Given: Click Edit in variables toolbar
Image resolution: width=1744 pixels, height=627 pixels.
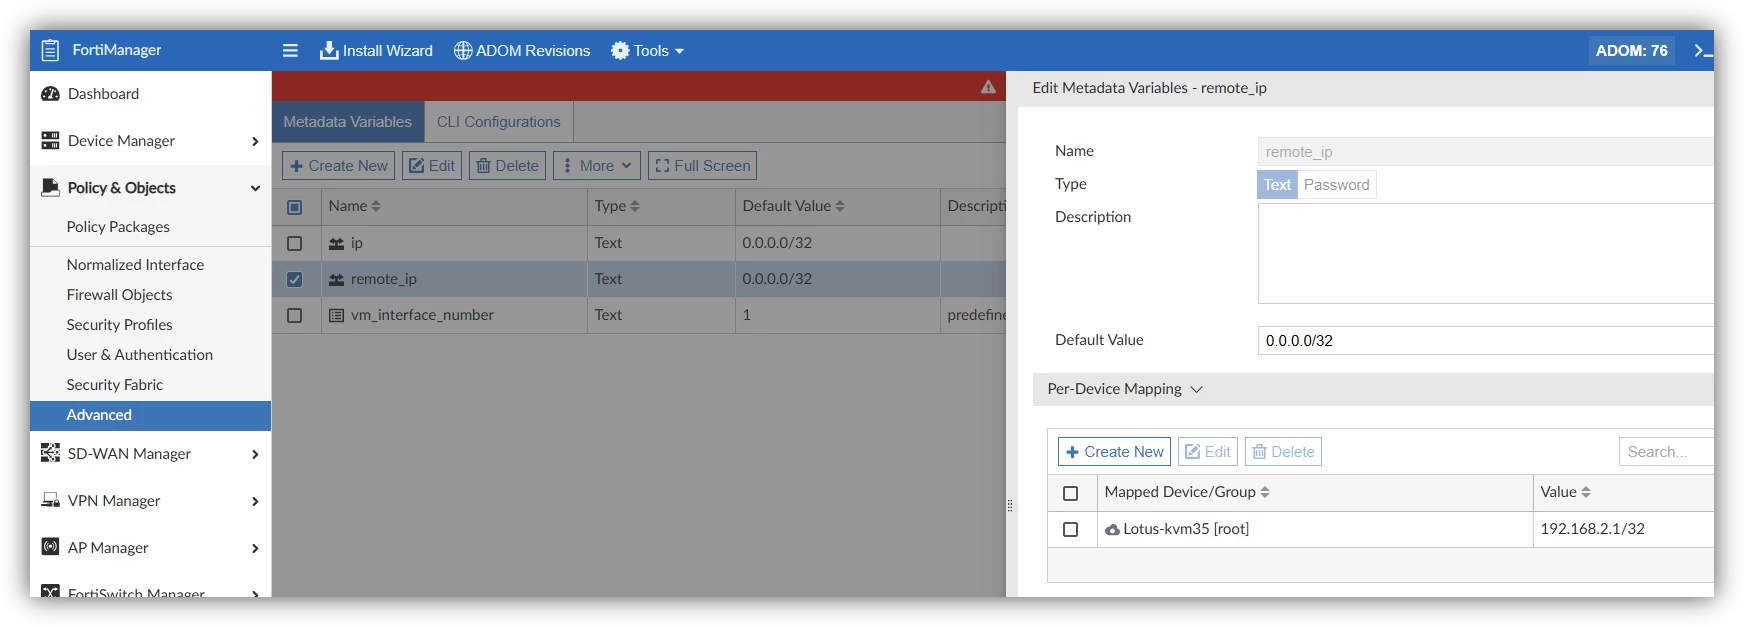Looking at the screenshot, I should tap(432, 166).
